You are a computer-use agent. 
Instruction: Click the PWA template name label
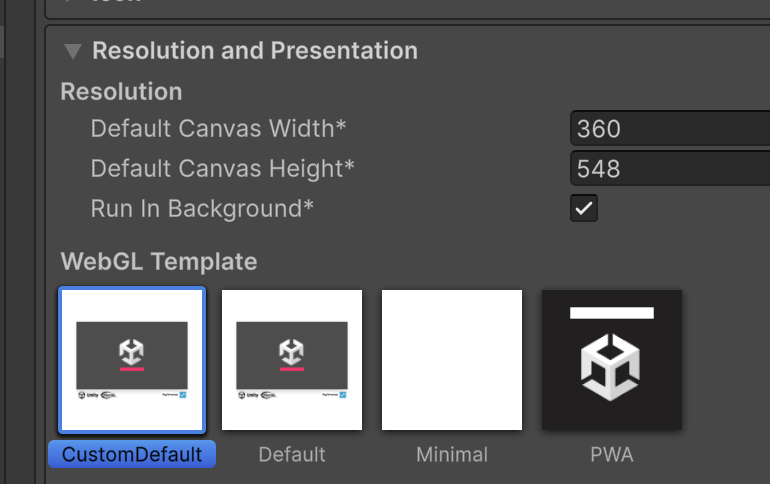click(611, 455)
